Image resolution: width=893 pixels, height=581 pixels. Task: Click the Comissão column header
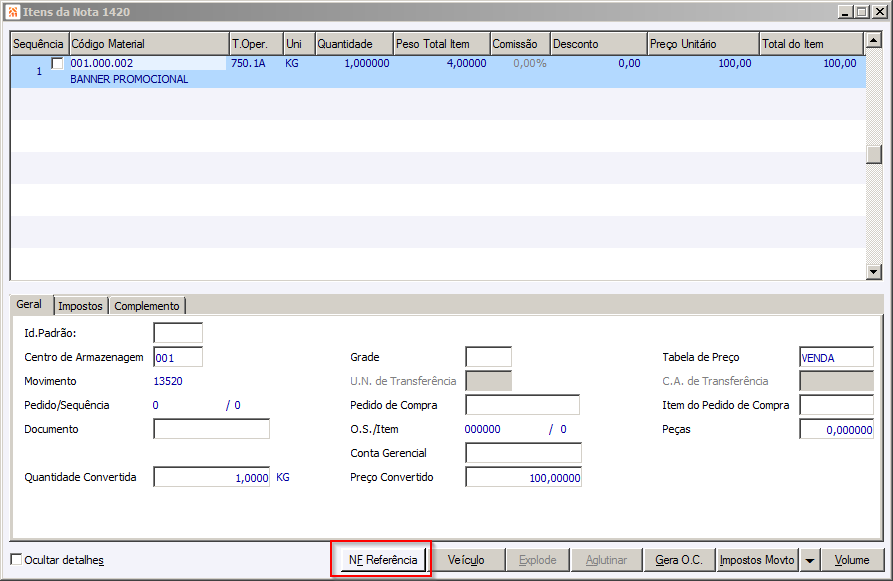(521, 44)
